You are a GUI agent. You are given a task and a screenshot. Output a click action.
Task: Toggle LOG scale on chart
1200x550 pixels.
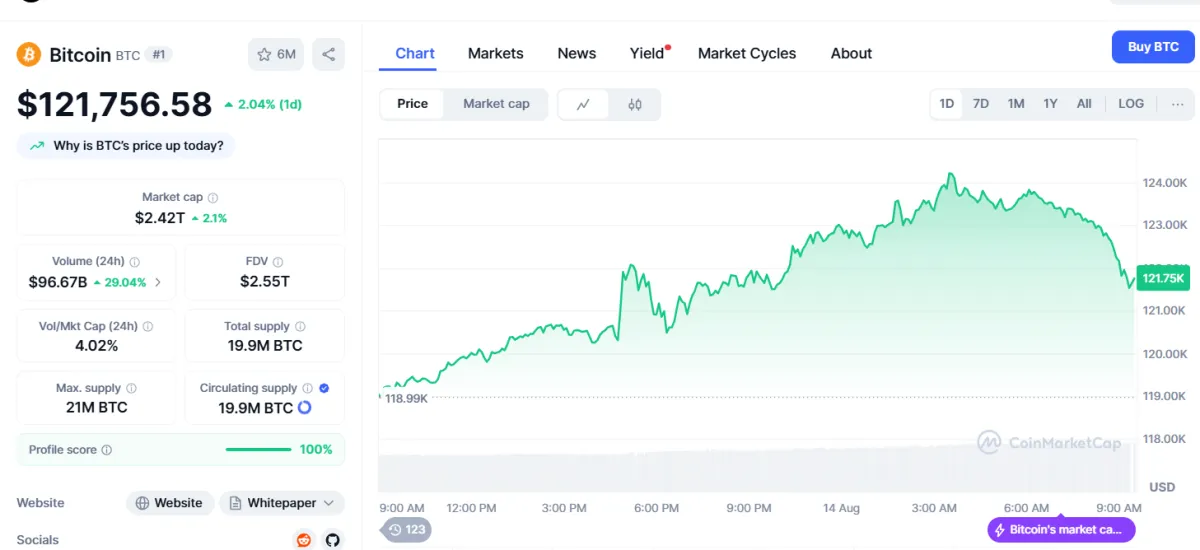pos(1131,104)
